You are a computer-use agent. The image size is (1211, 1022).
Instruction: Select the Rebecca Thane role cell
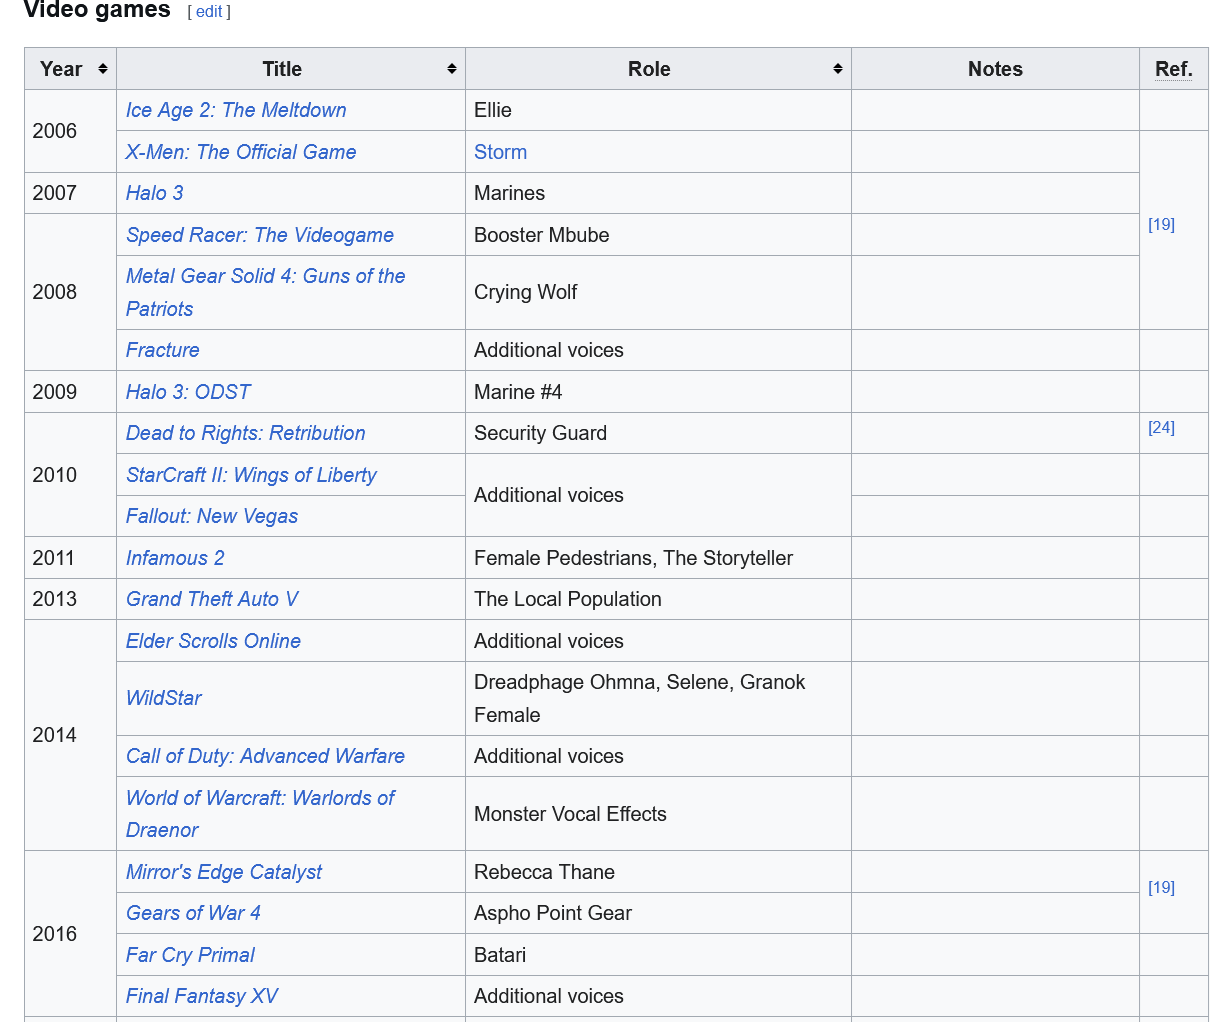(658, 872)
